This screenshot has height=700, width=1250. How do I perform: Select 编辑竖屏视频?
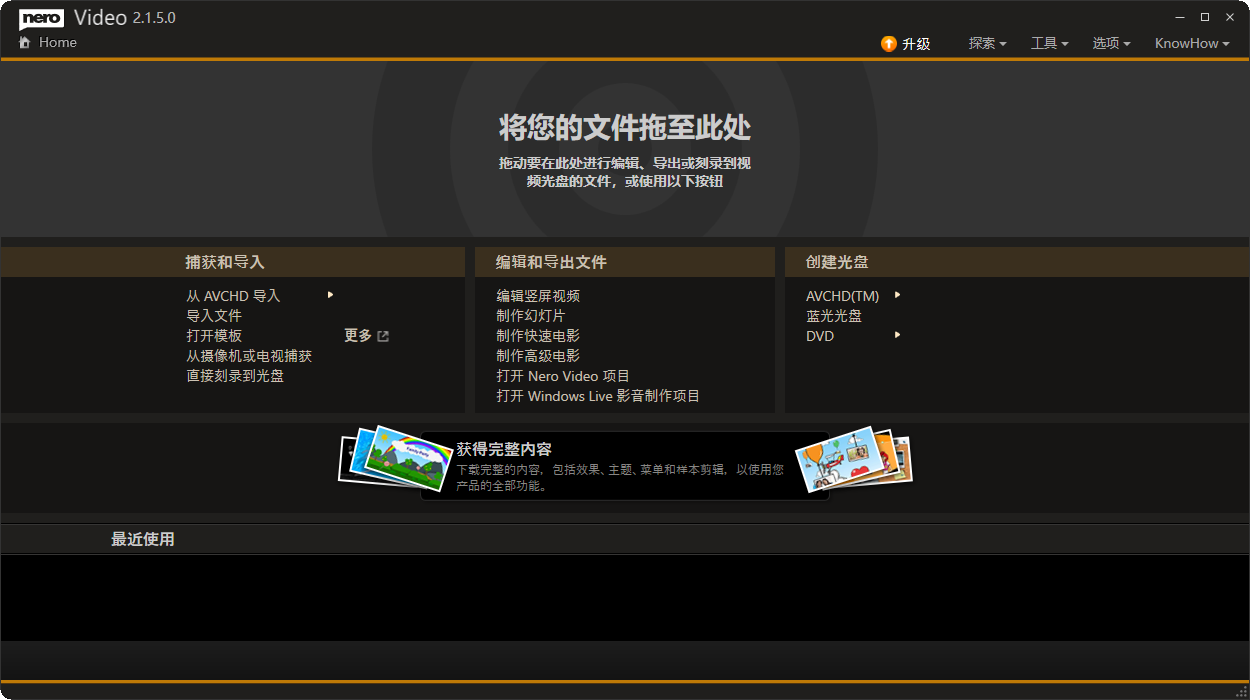pyautogui.click(x=538, y=296)
